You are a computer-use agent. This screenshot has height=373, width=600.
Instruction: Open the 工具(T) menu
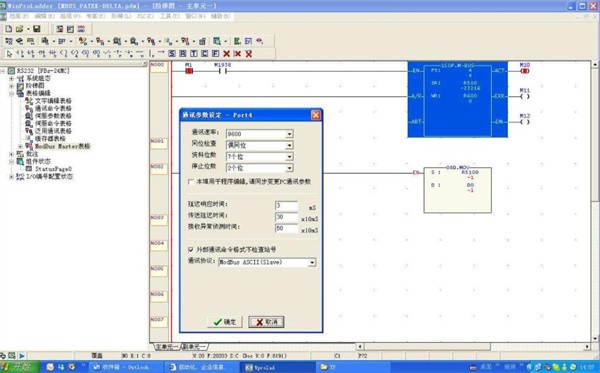click(170, 16)
